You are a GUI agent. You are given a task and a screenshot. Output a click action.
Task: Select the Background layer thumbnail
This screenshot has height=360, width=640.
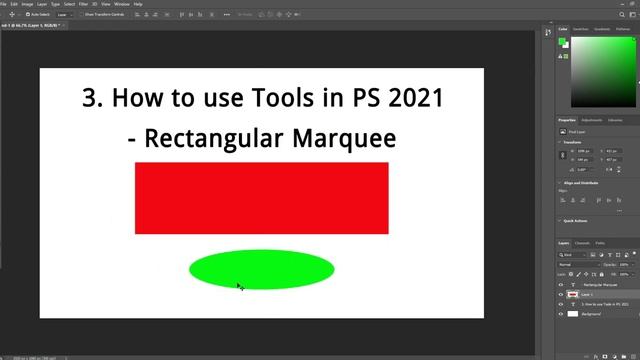(573, 314)
